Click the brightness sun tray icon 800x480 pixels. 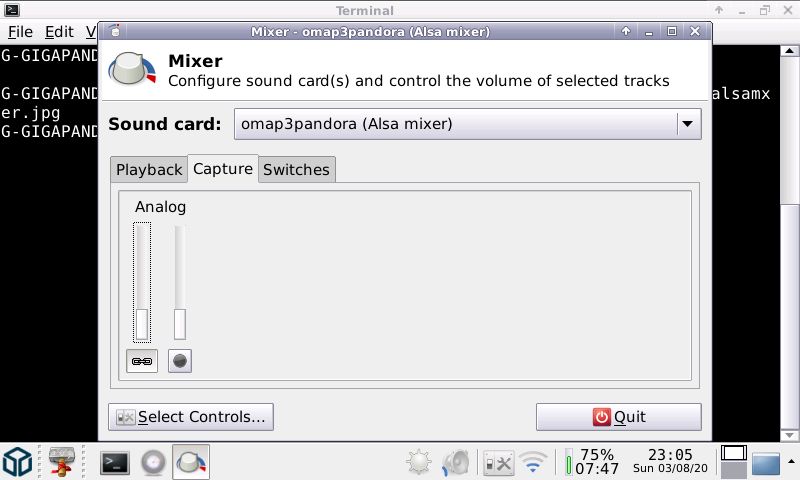418,462
